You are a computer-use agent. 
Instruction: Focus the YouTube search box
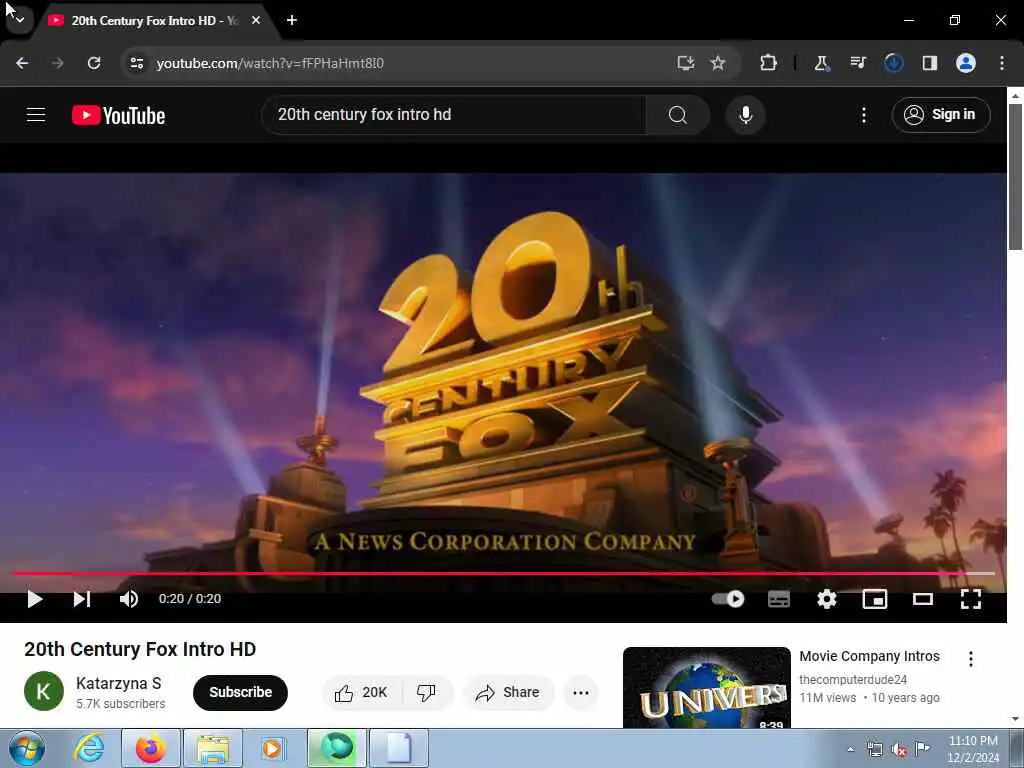453,115
